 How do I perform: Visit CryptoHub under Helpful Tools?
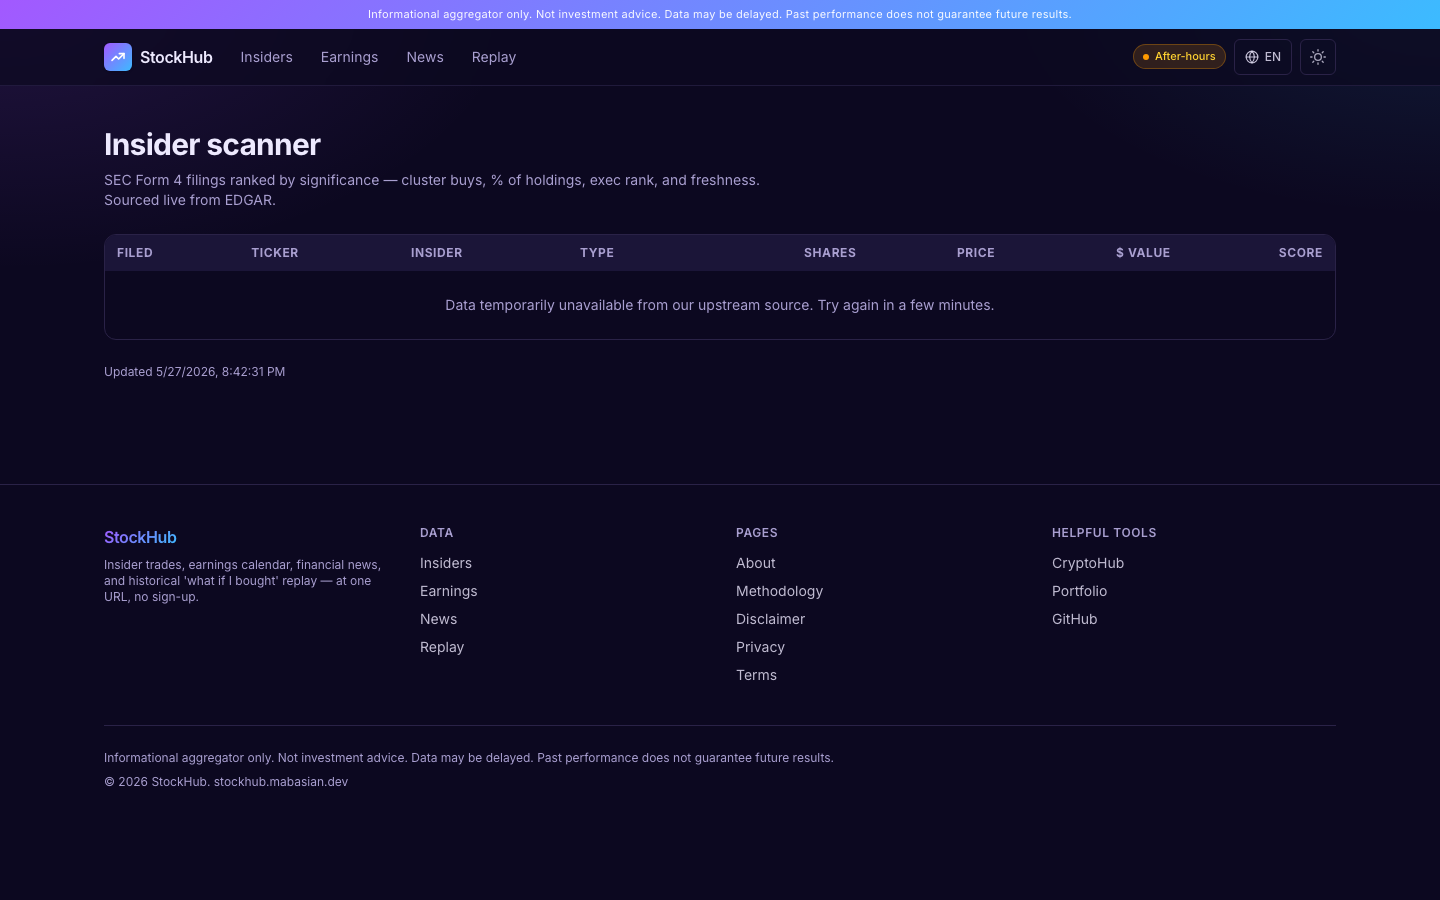click(x=1088, y=563)
